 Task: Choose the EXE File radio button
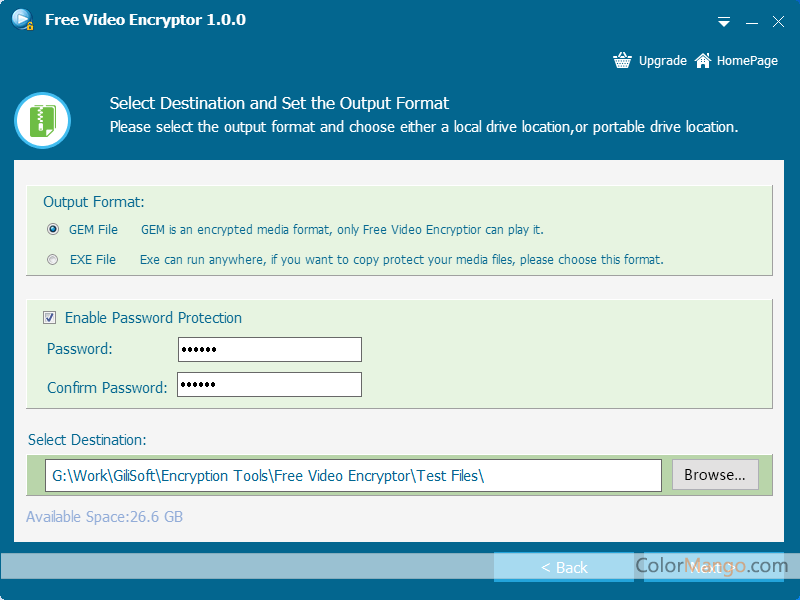(x=53, y=260)
